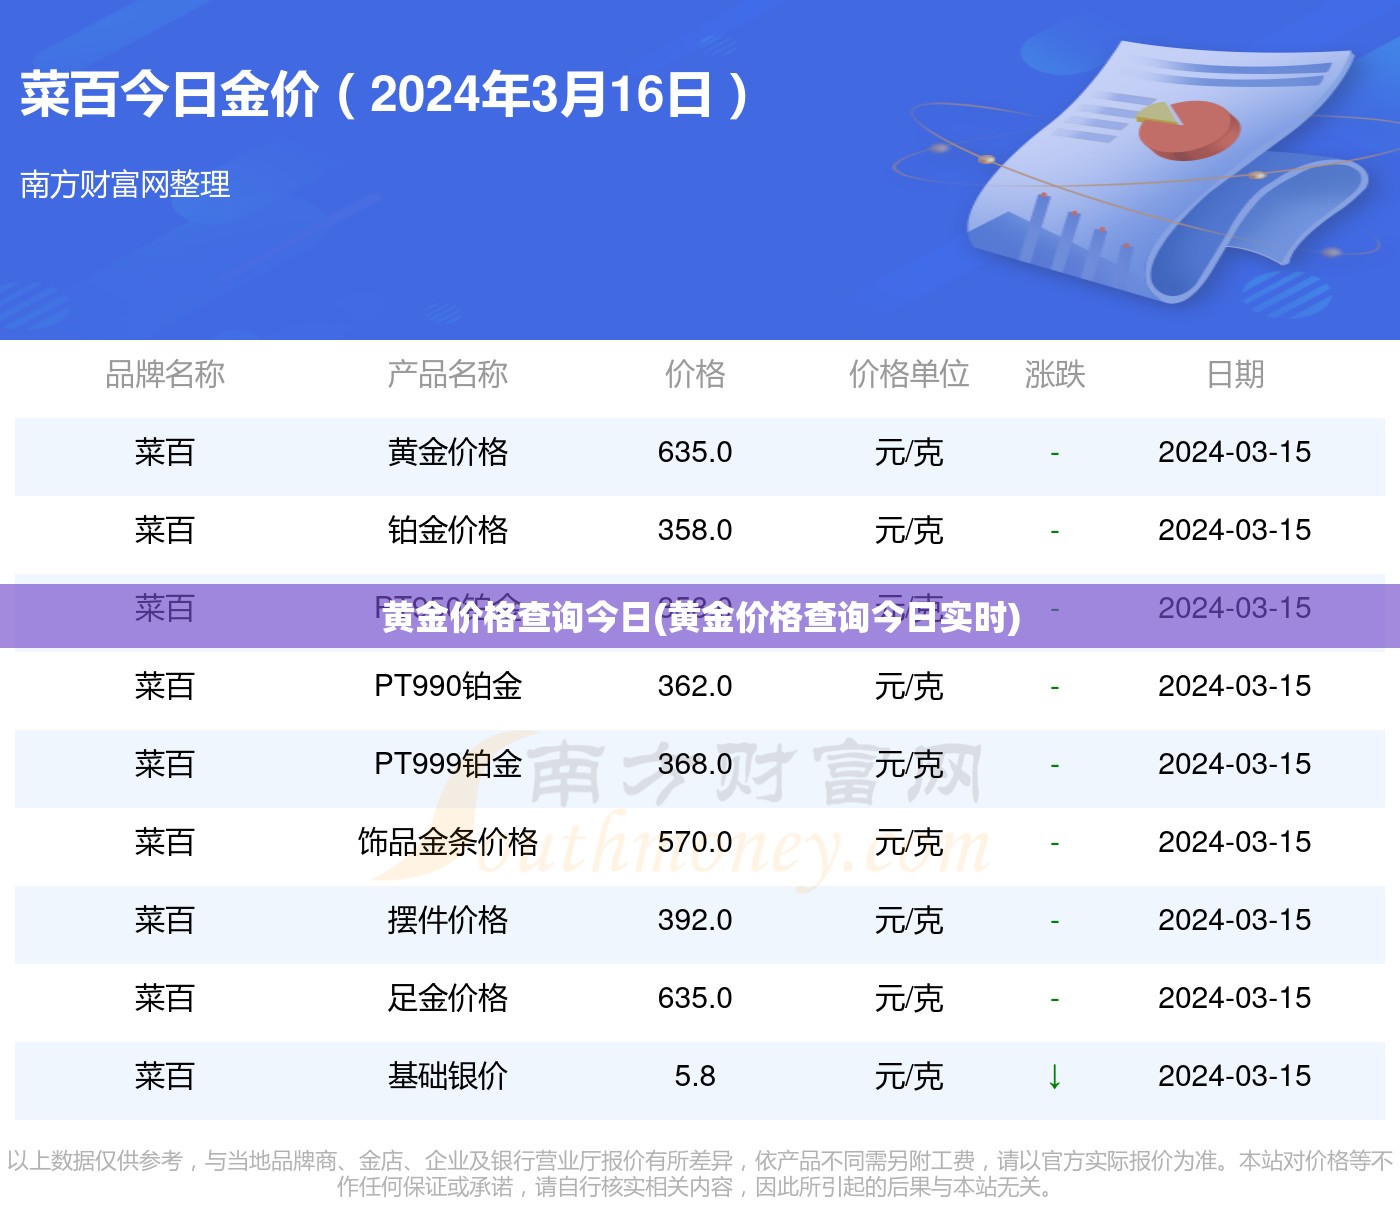Select the product cell 摆件价格

(448, 920)
